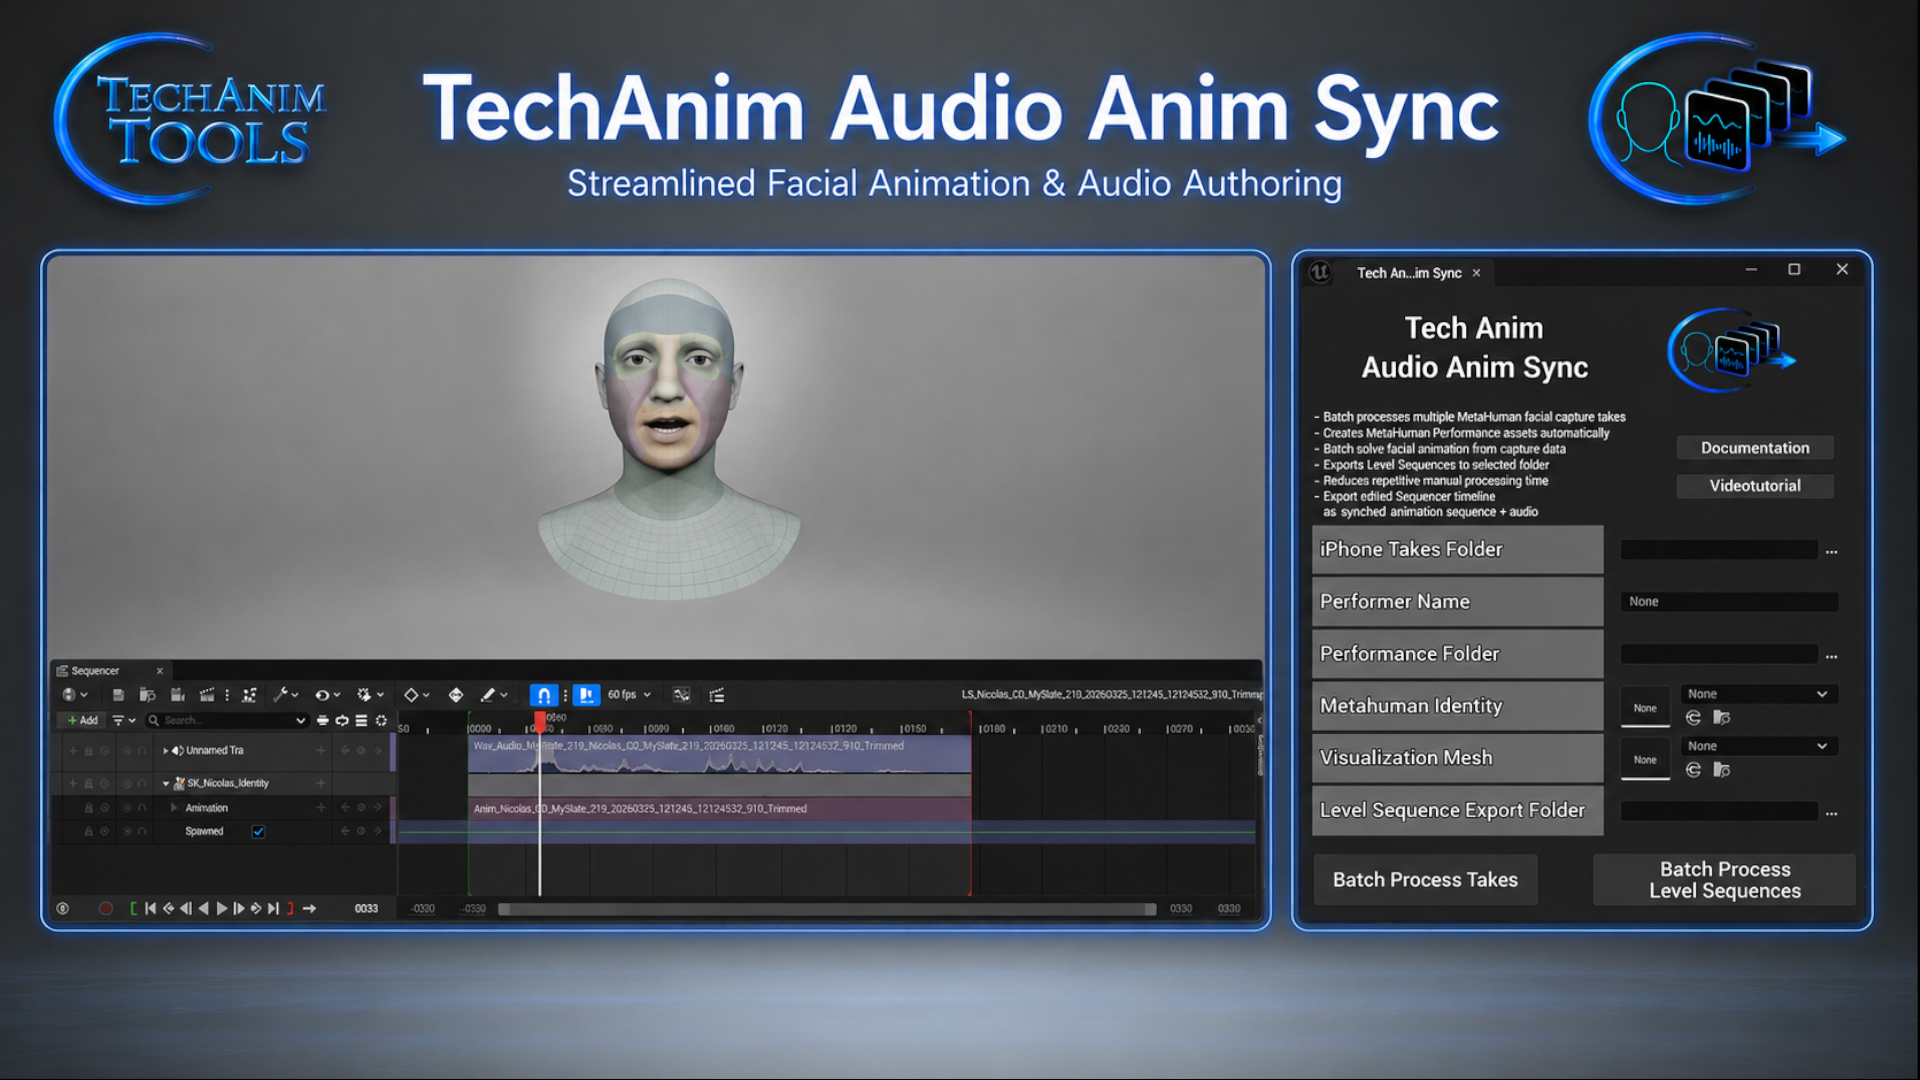Click the plus icon on Animation track

click(321, 807)
